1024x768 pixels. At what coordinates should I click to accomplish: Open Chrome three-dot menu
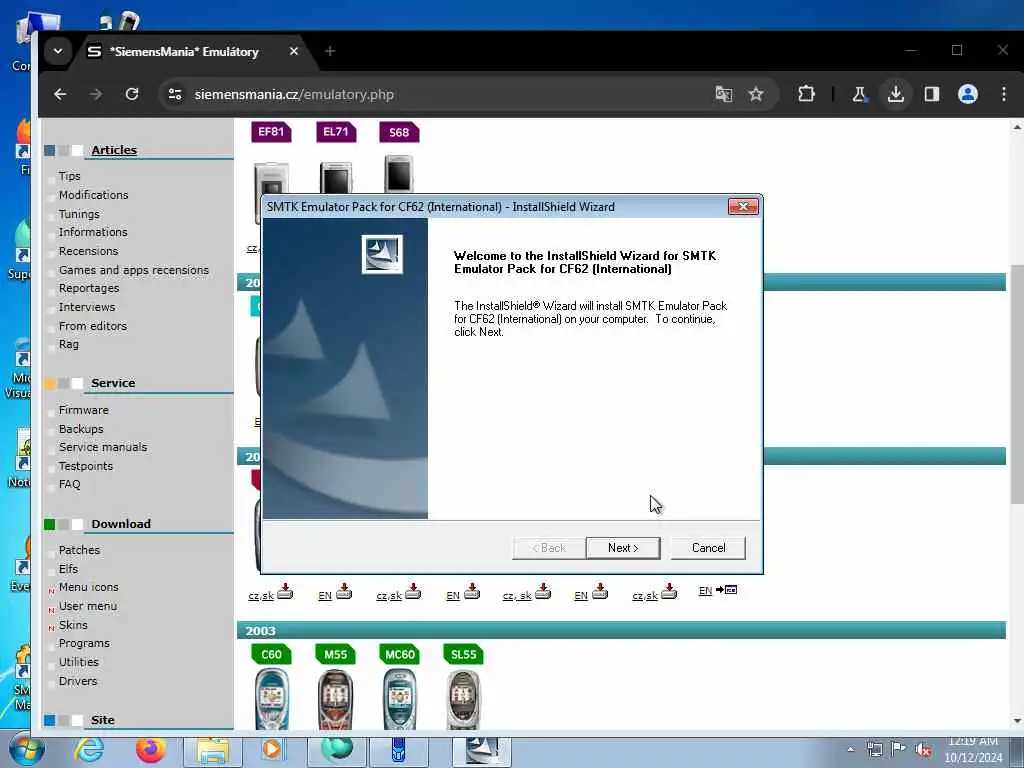pyautogui.click(x=1004, y=95)
